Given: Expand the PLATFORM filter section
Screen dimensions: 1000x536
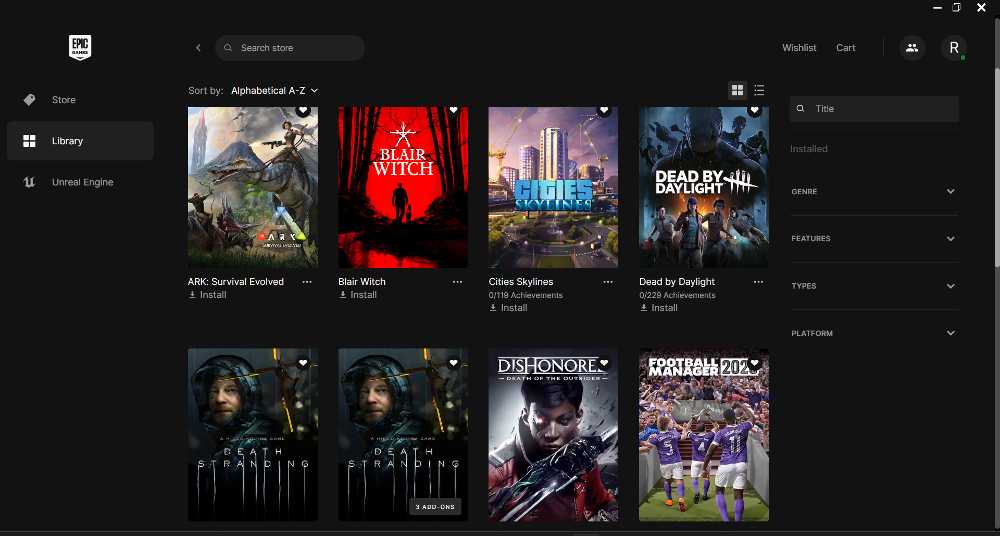Looking at the screenshot, I should [x=874, y=333].
